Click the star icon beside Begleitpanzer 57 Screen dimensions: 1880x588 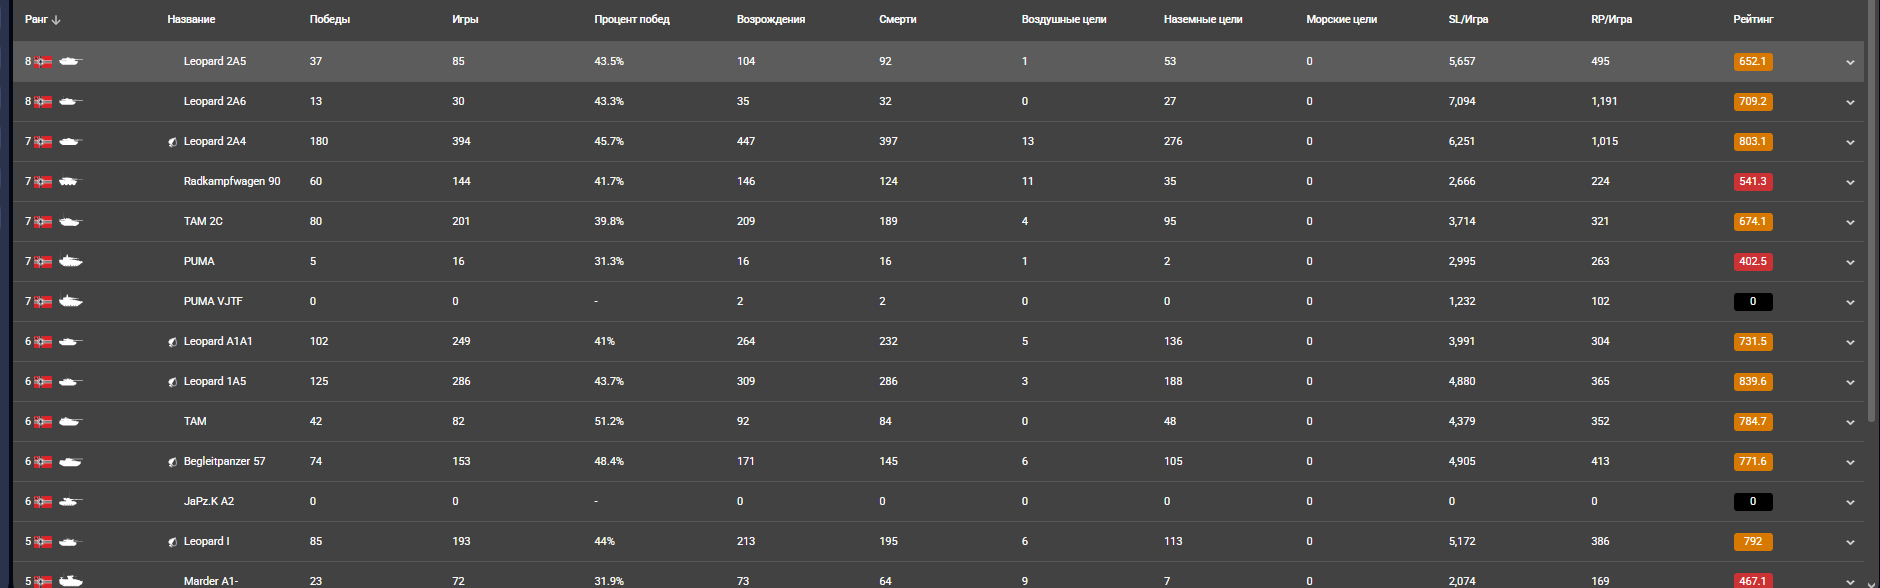pos(173,462)
